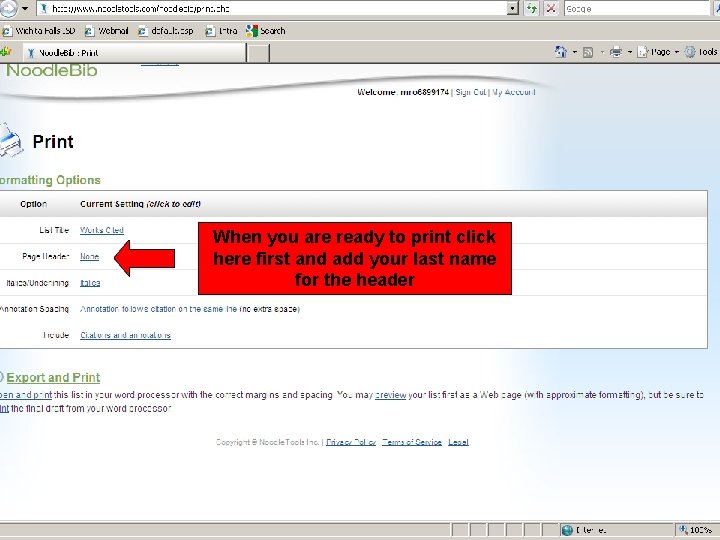Image resolution: width=720 pixels, height=540 pixels.
Task: Click the Google search box
Action: [637, 8]
